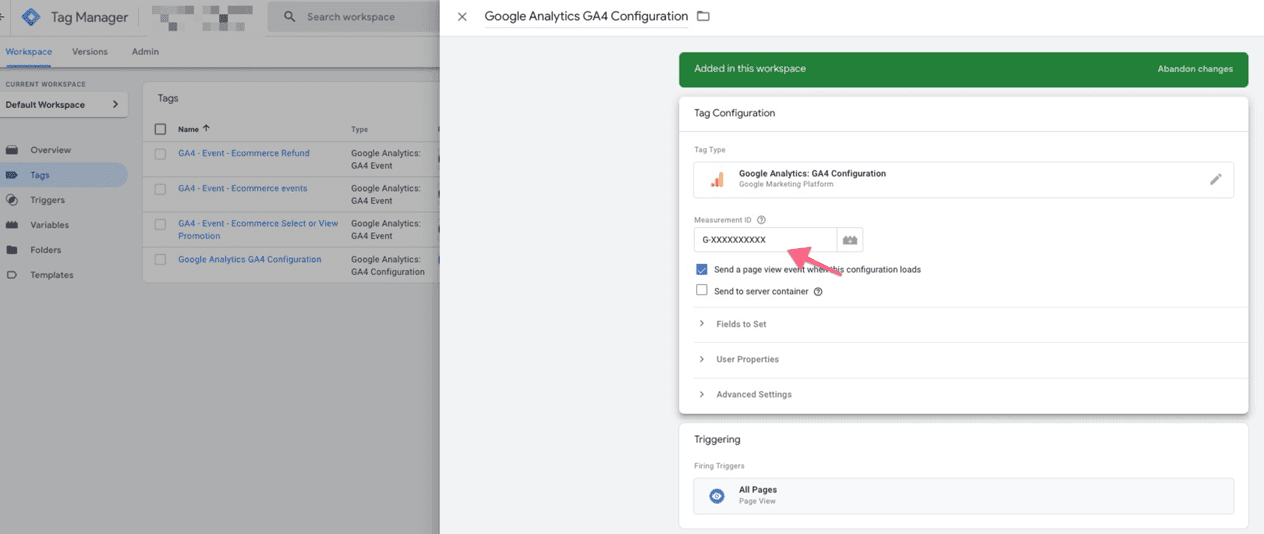Click the Google Analytics bar chart icon

point(717,179)
